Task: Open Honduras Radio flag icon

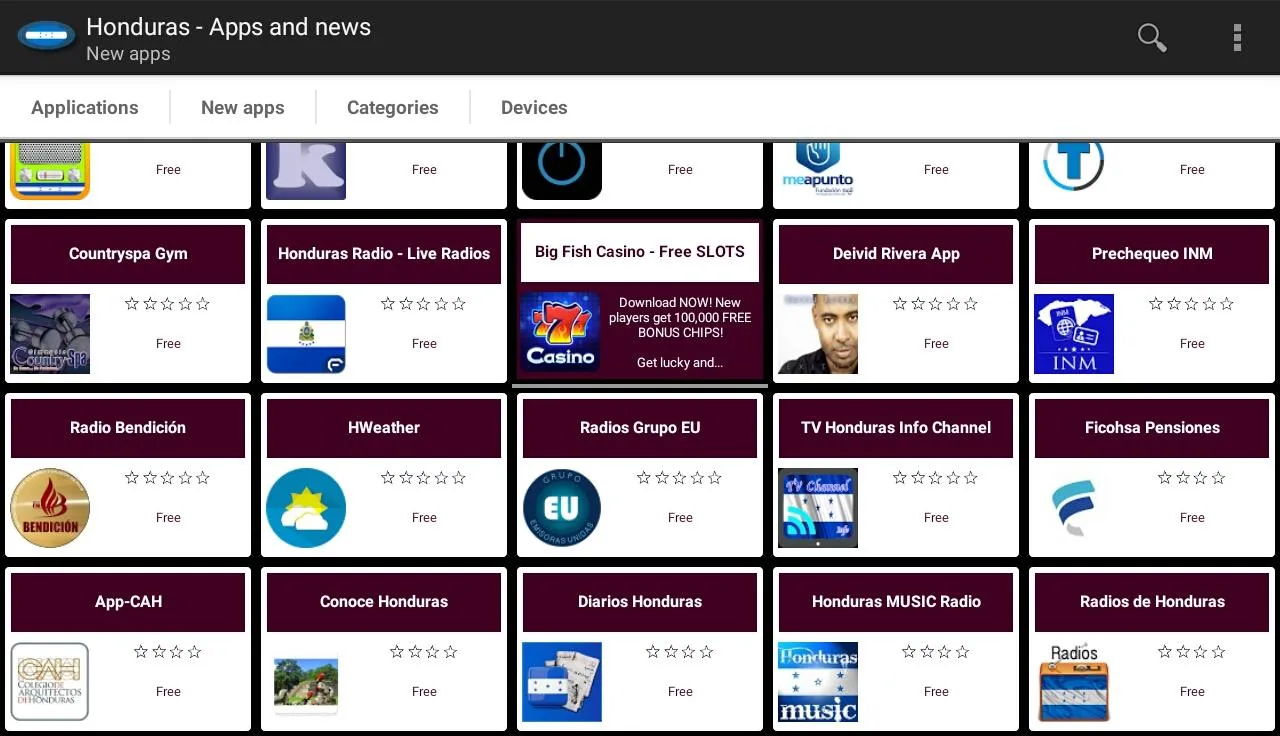Action: [x=306, y=334]
